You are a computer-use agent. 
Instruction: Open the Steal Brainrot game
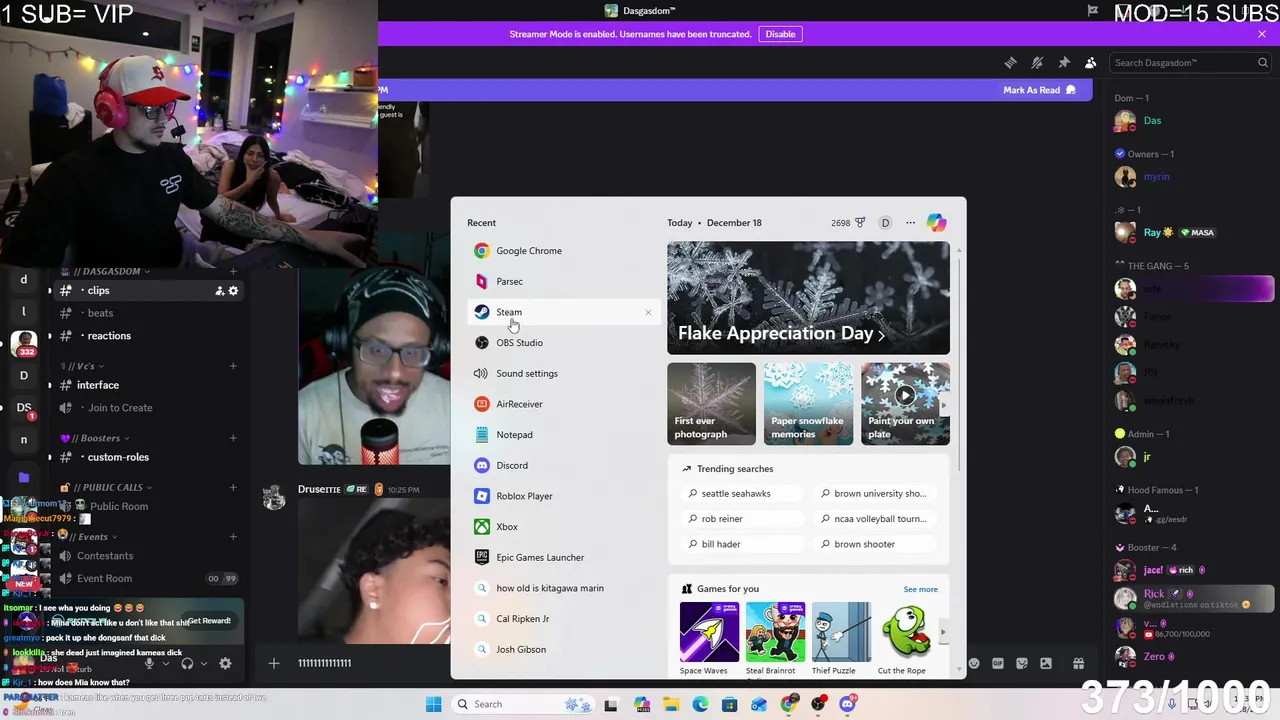click(775, 638)
